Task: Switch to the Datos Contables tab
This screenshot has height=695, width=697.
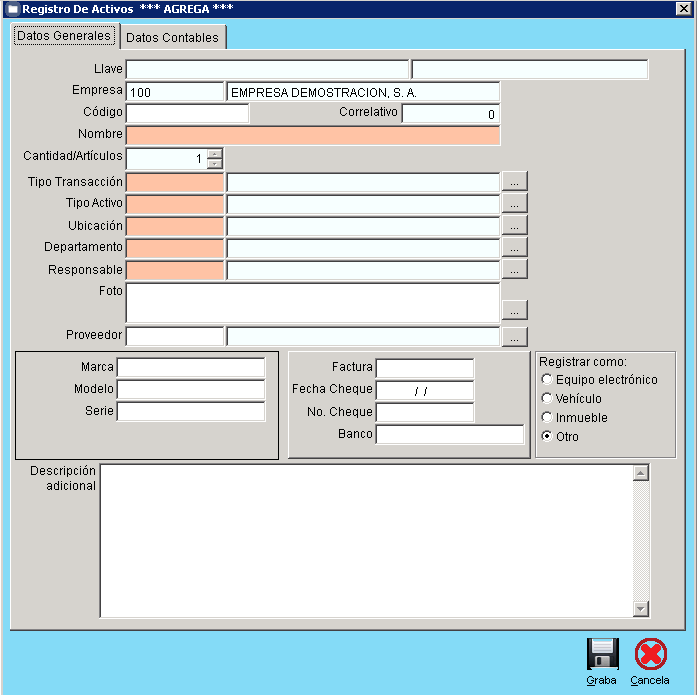Action: 171,38
